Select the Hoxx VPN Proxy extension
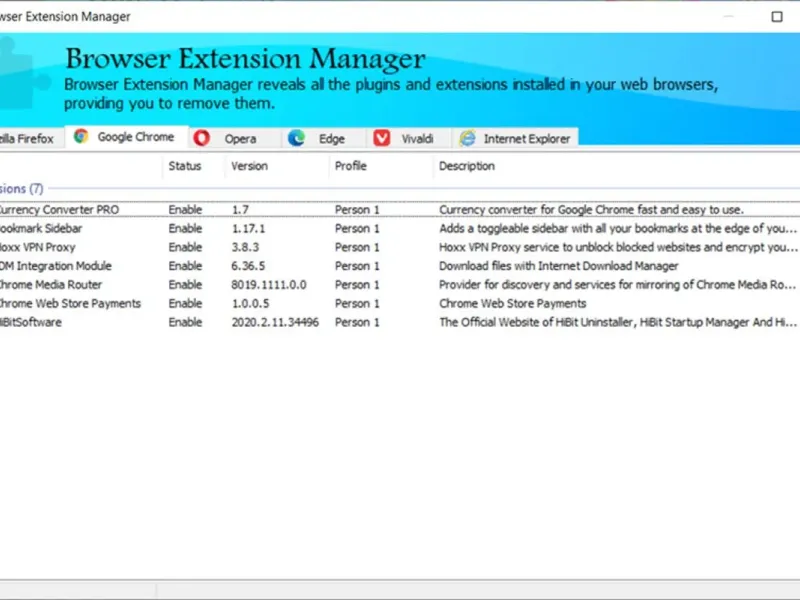This screenshot has width=800, height=600. tap(37, 247)
